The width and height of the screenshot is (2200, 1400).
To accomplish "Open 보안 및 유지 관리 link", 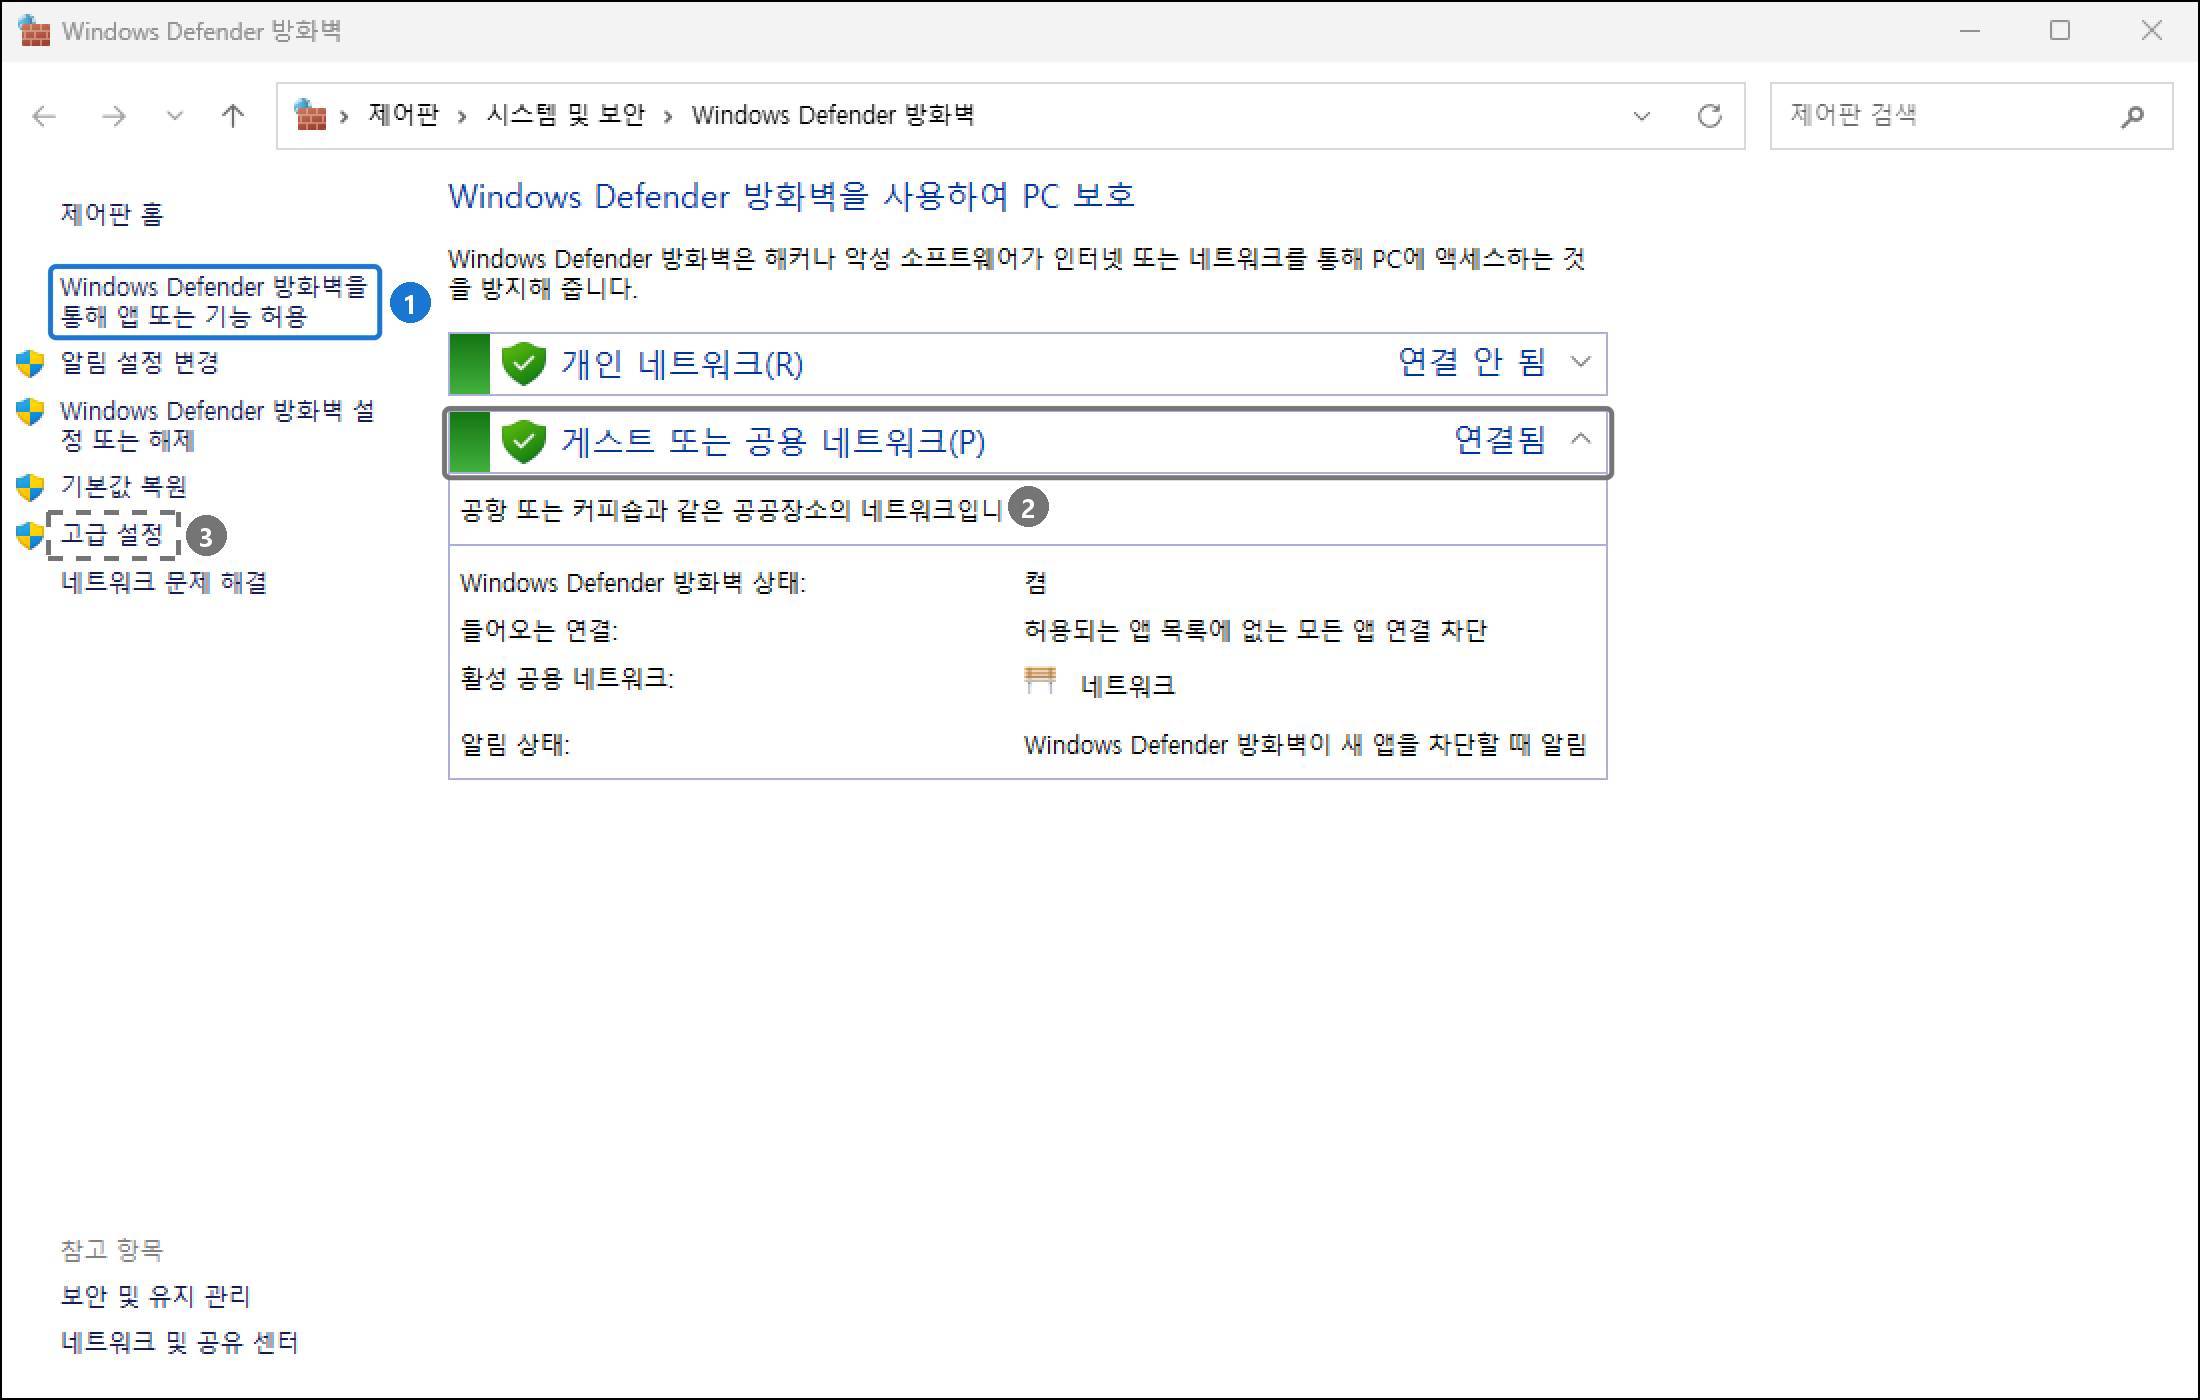I will tap(156, 1296).
